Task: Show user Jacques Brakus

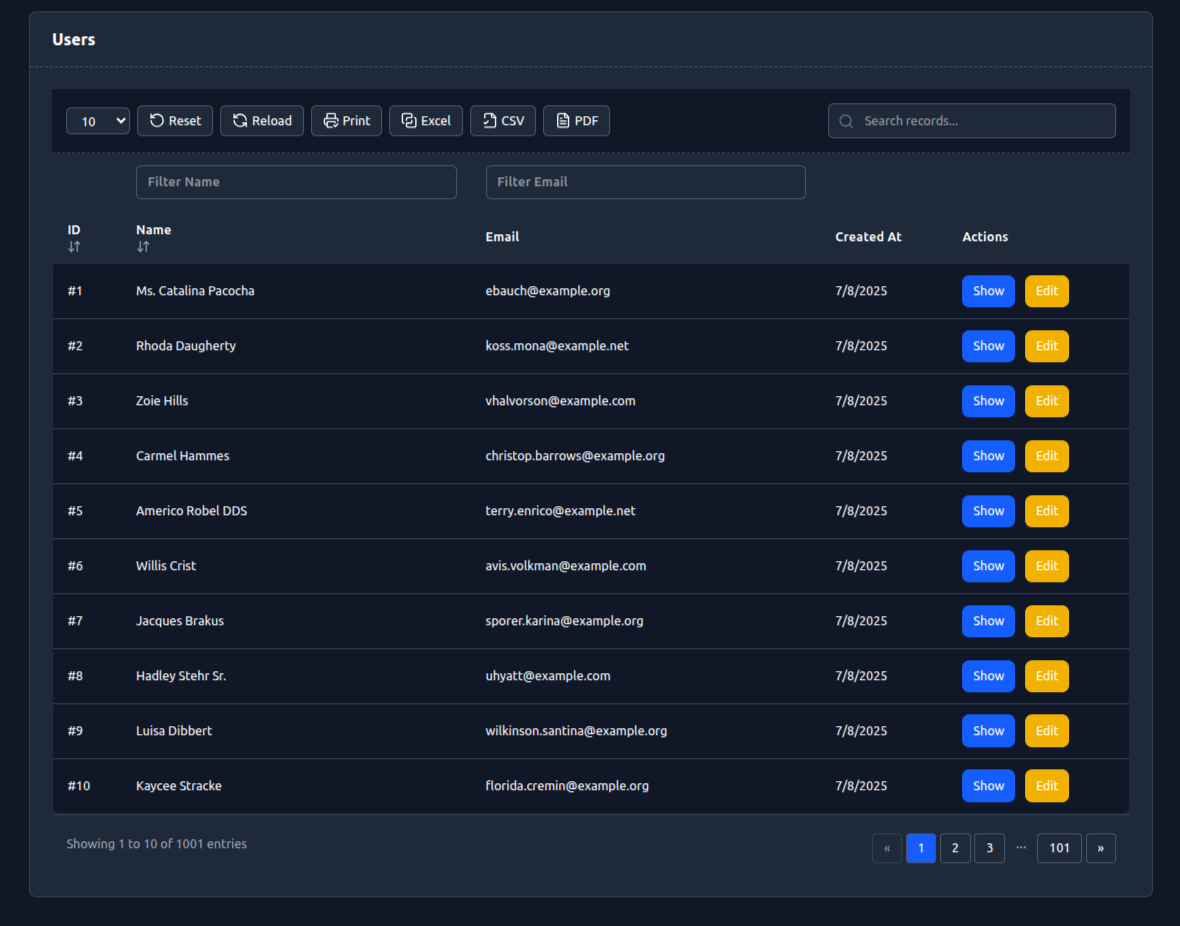Action: [988, 621]
